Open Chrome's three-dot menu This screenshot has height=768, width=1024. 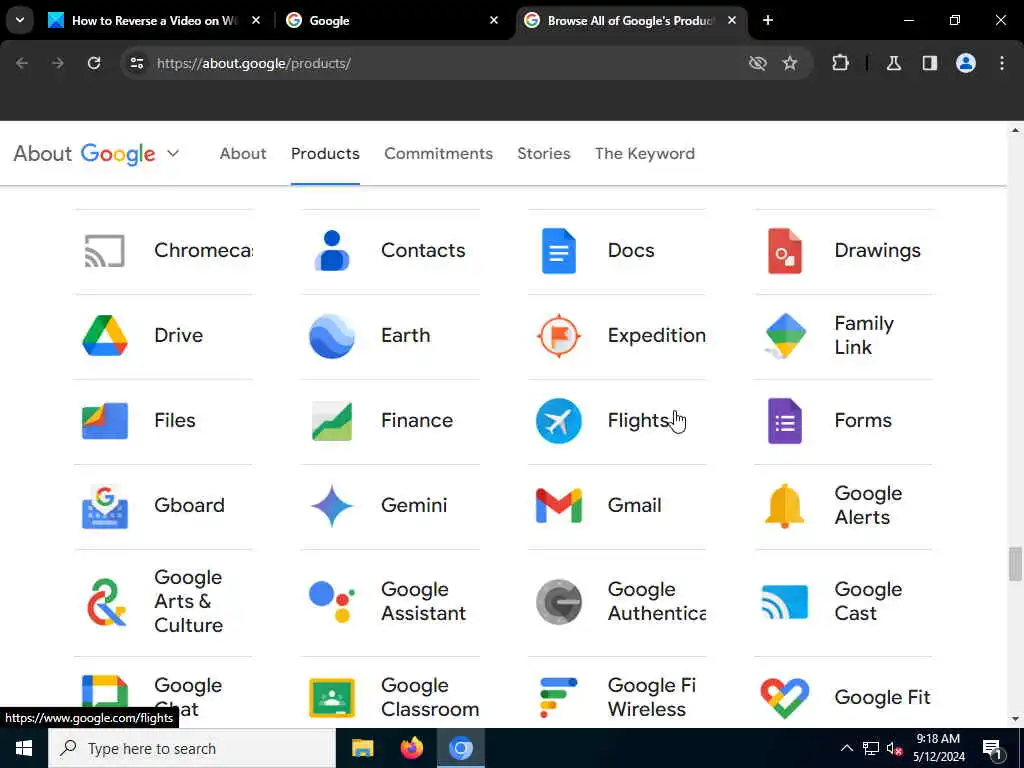click(1002, 63)
